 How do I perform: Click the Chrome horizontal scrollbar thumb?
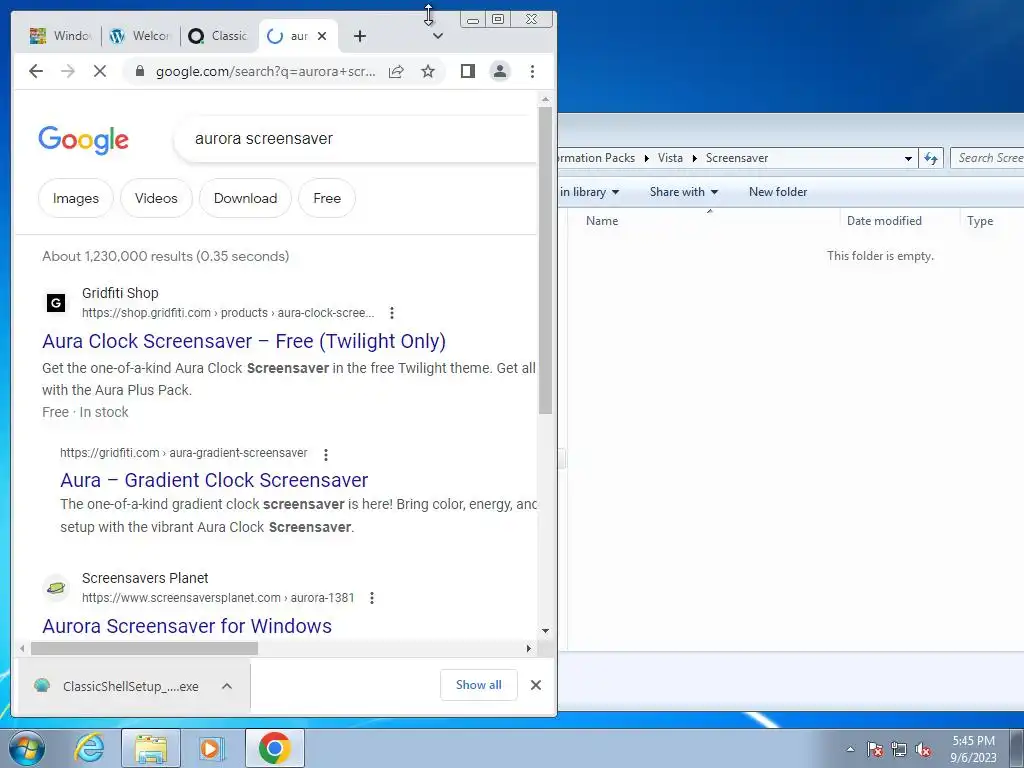click(x=144, y=648)
